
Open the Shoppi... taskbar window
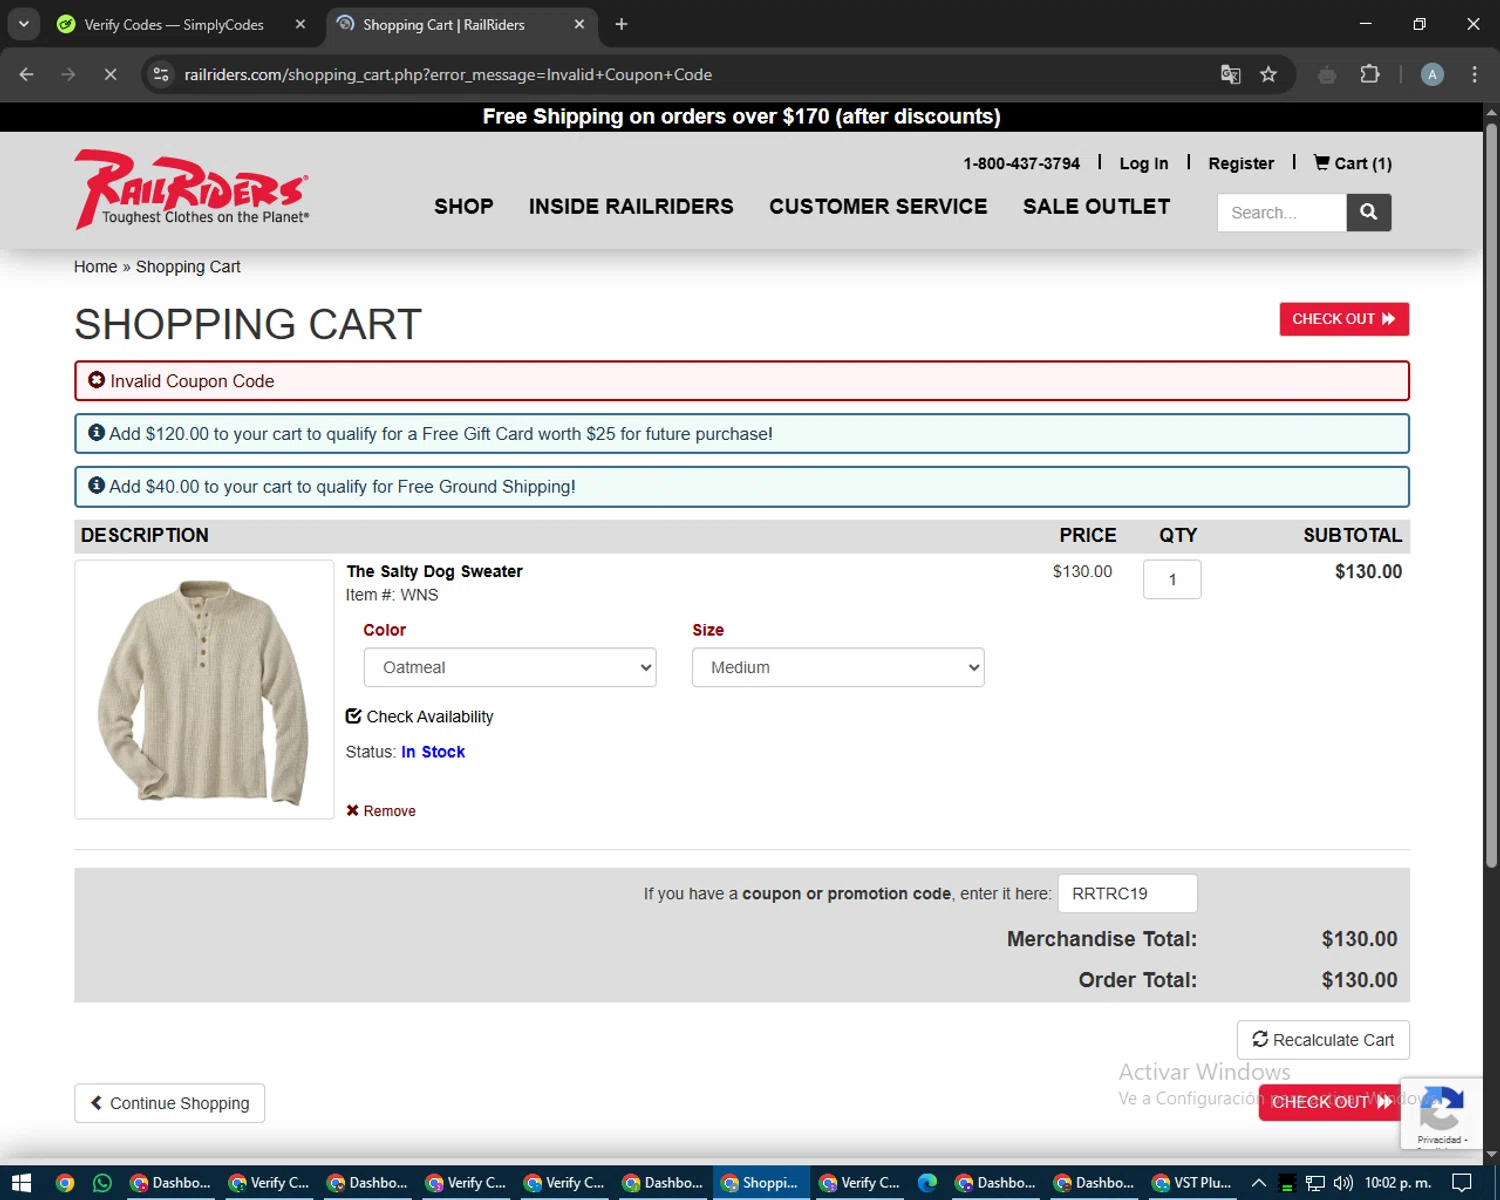tap(761, 1183)
